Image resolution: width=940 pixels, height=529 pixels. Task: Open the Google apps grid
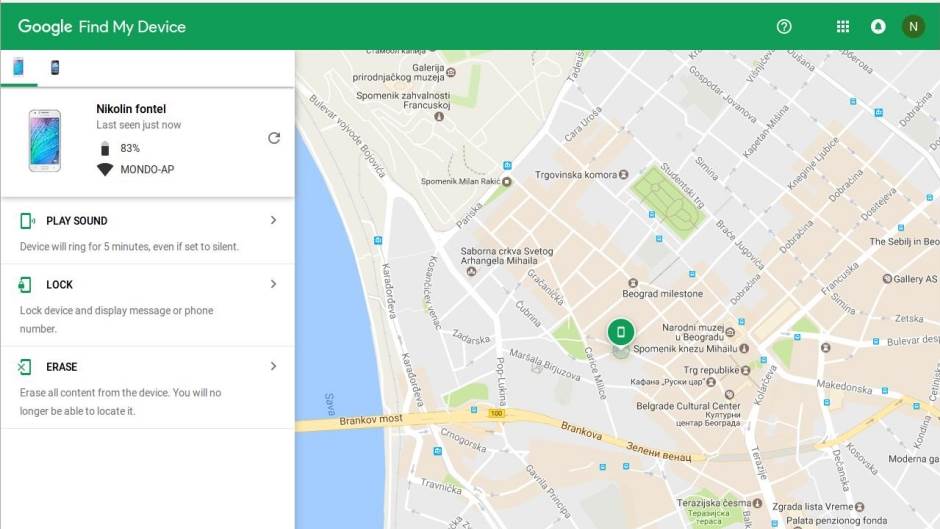pos(843,27)
